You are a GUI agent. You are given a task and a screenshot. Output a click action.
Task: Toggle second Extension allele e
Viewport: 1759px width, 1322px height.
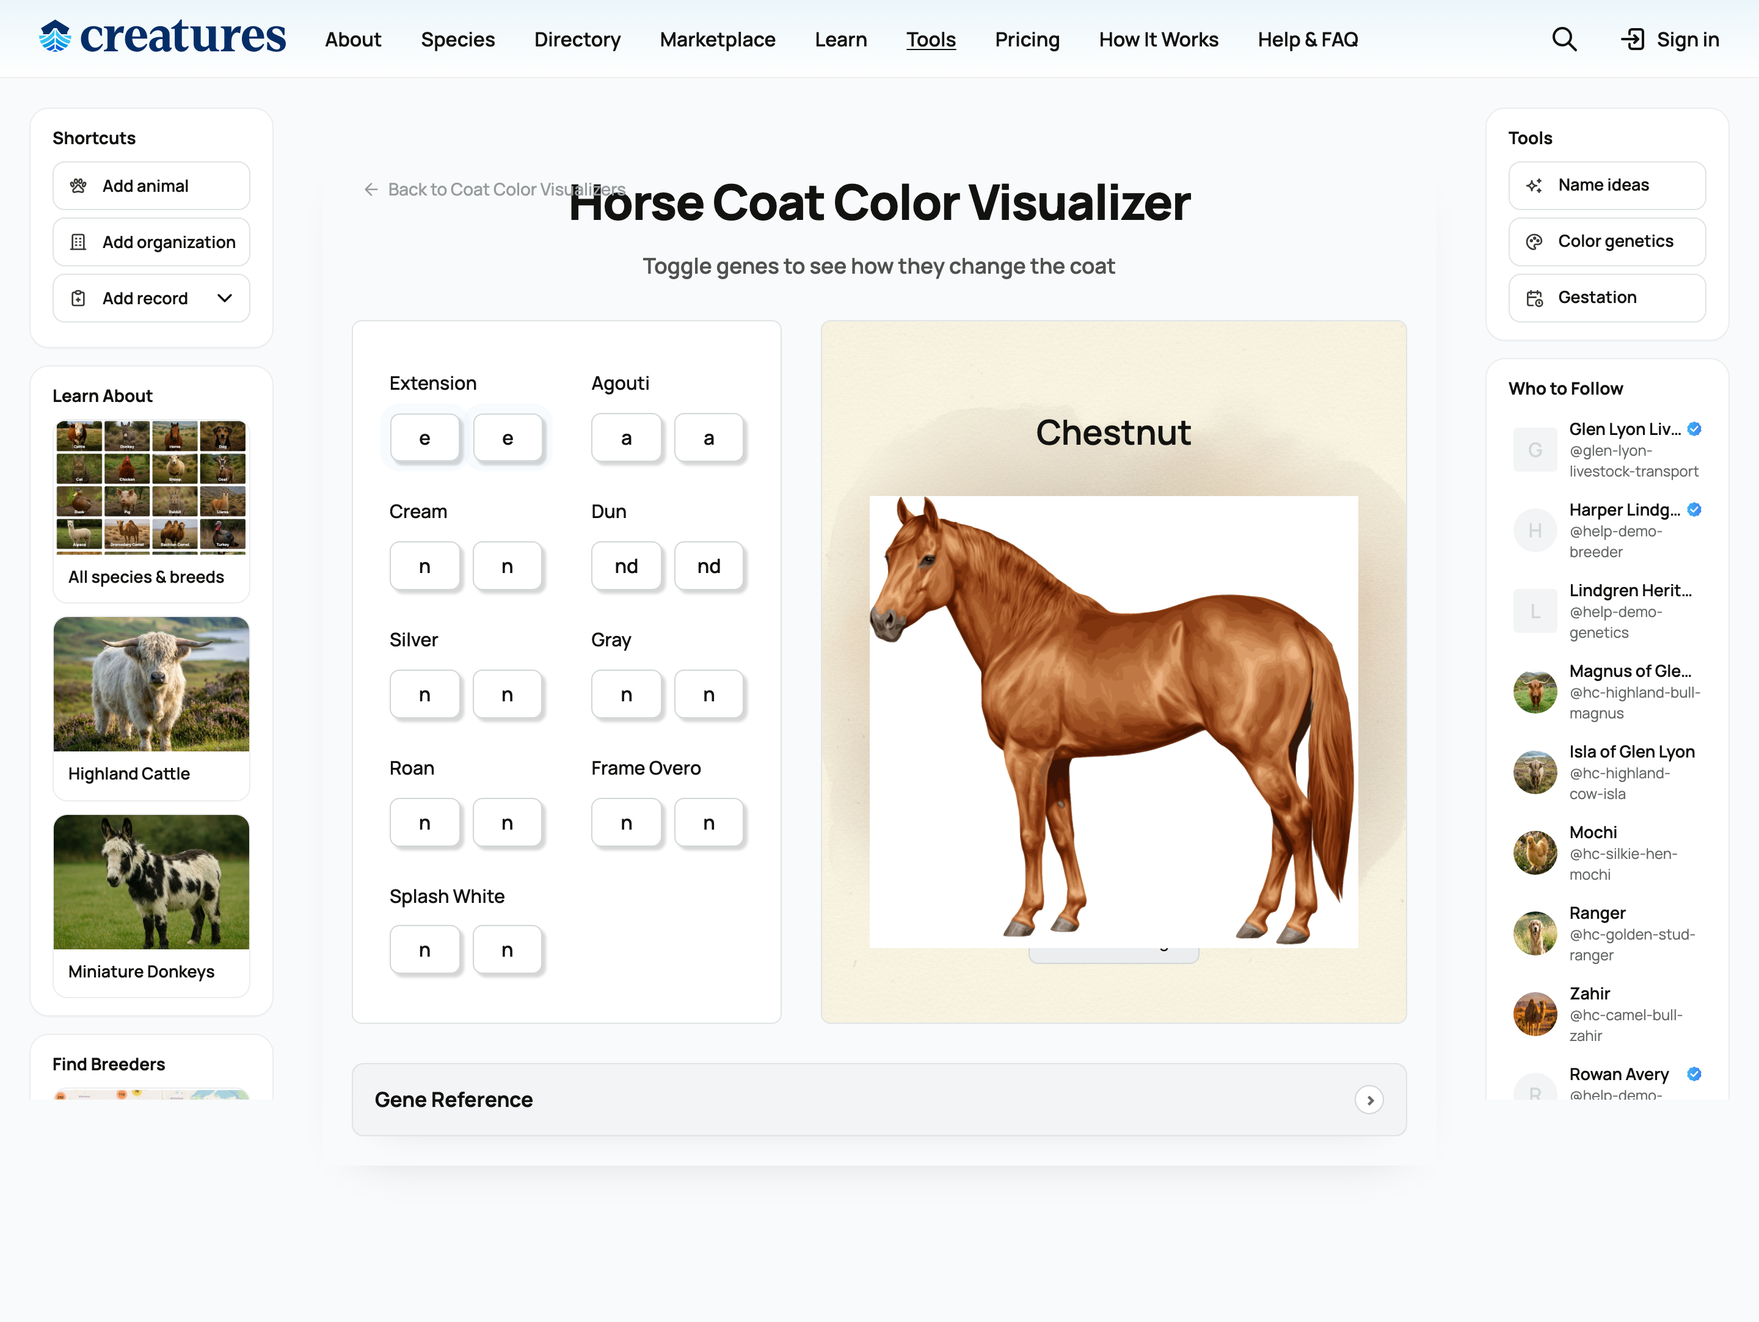[x=508, y=438]
